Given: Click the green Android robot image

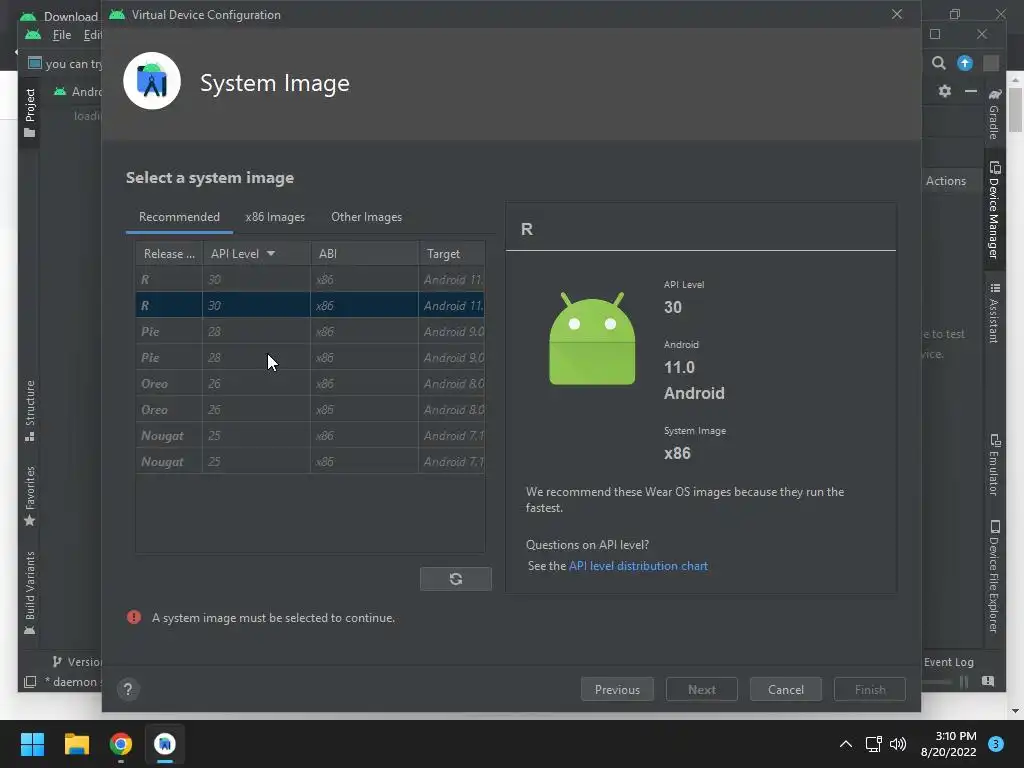Looking at the screenshot, I should coord(592,339).
